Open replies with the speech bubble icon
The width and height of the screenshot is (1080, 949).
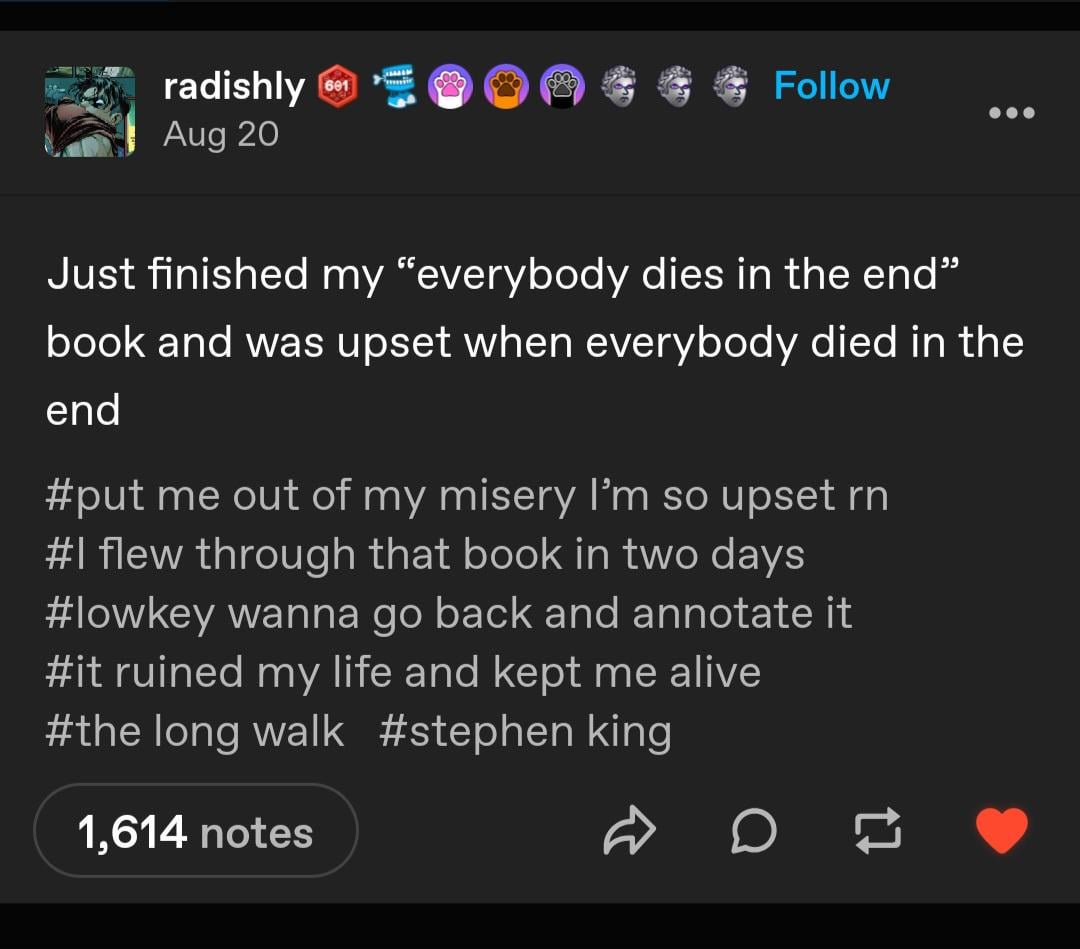(753, 832)
